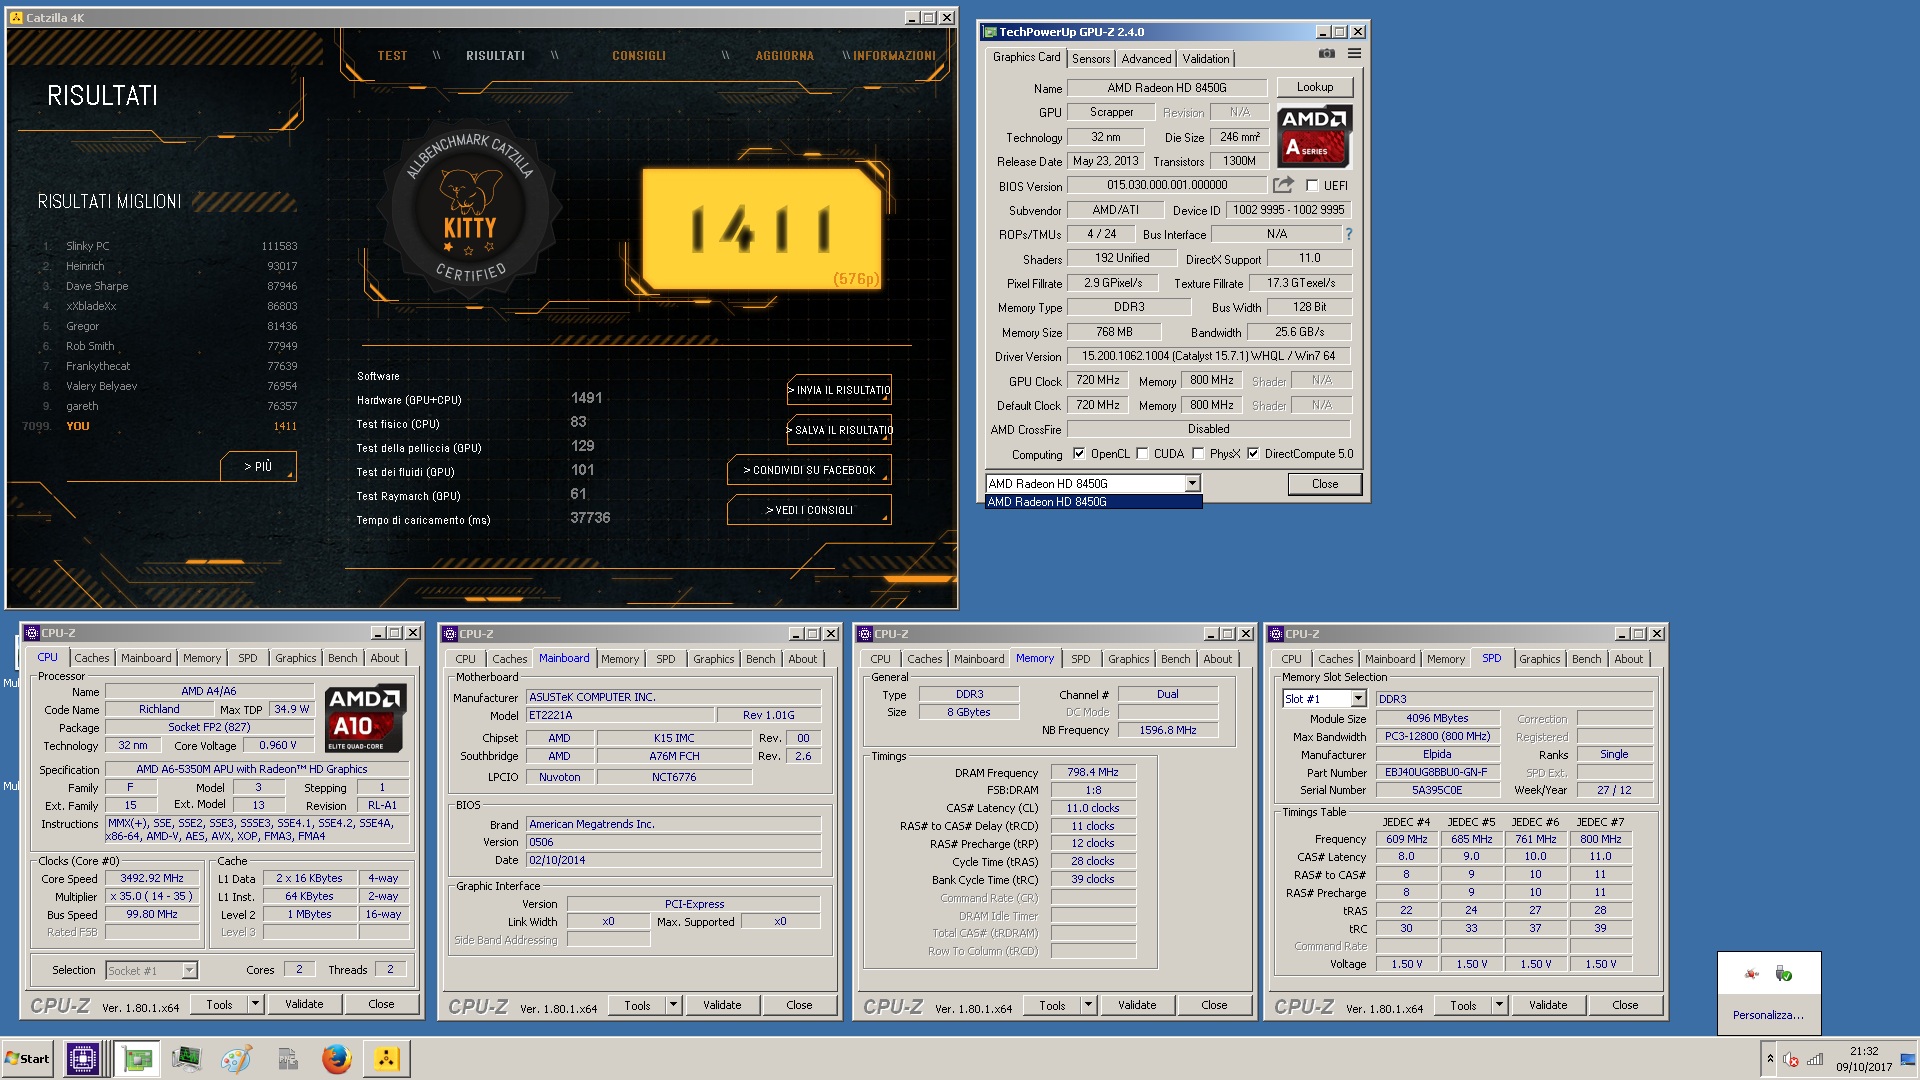Click the Start button
Viewport: 1920px width, 1080px height.
27,1059
